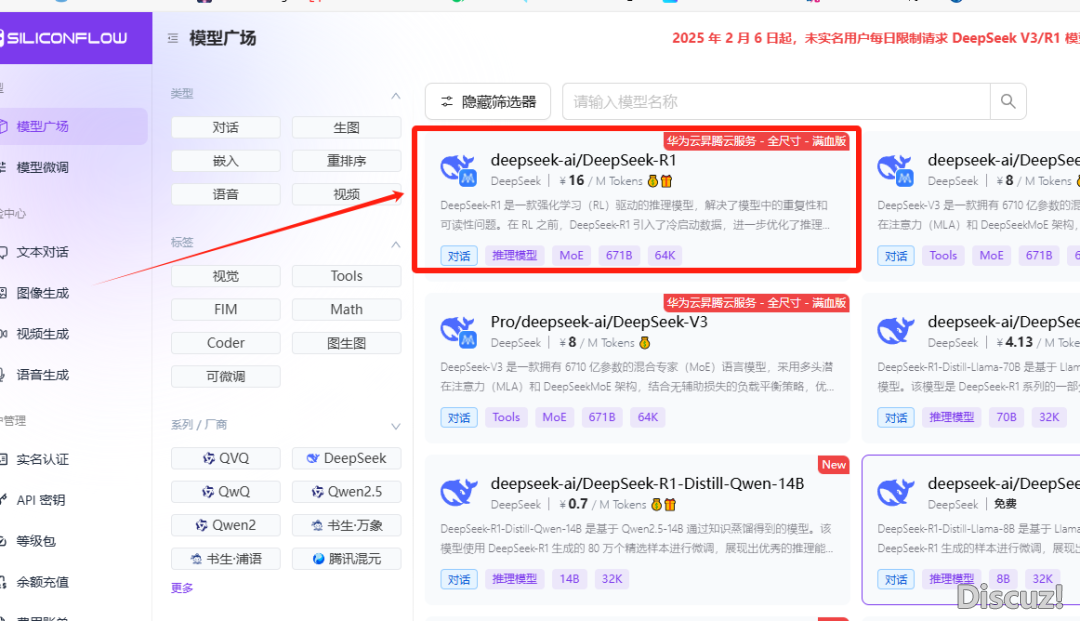The width and height of the screenshot is (1080, 621).
Task: Click 推理模型 tag on DeepSeek-R1 card
Action: (x=515, y=255)
